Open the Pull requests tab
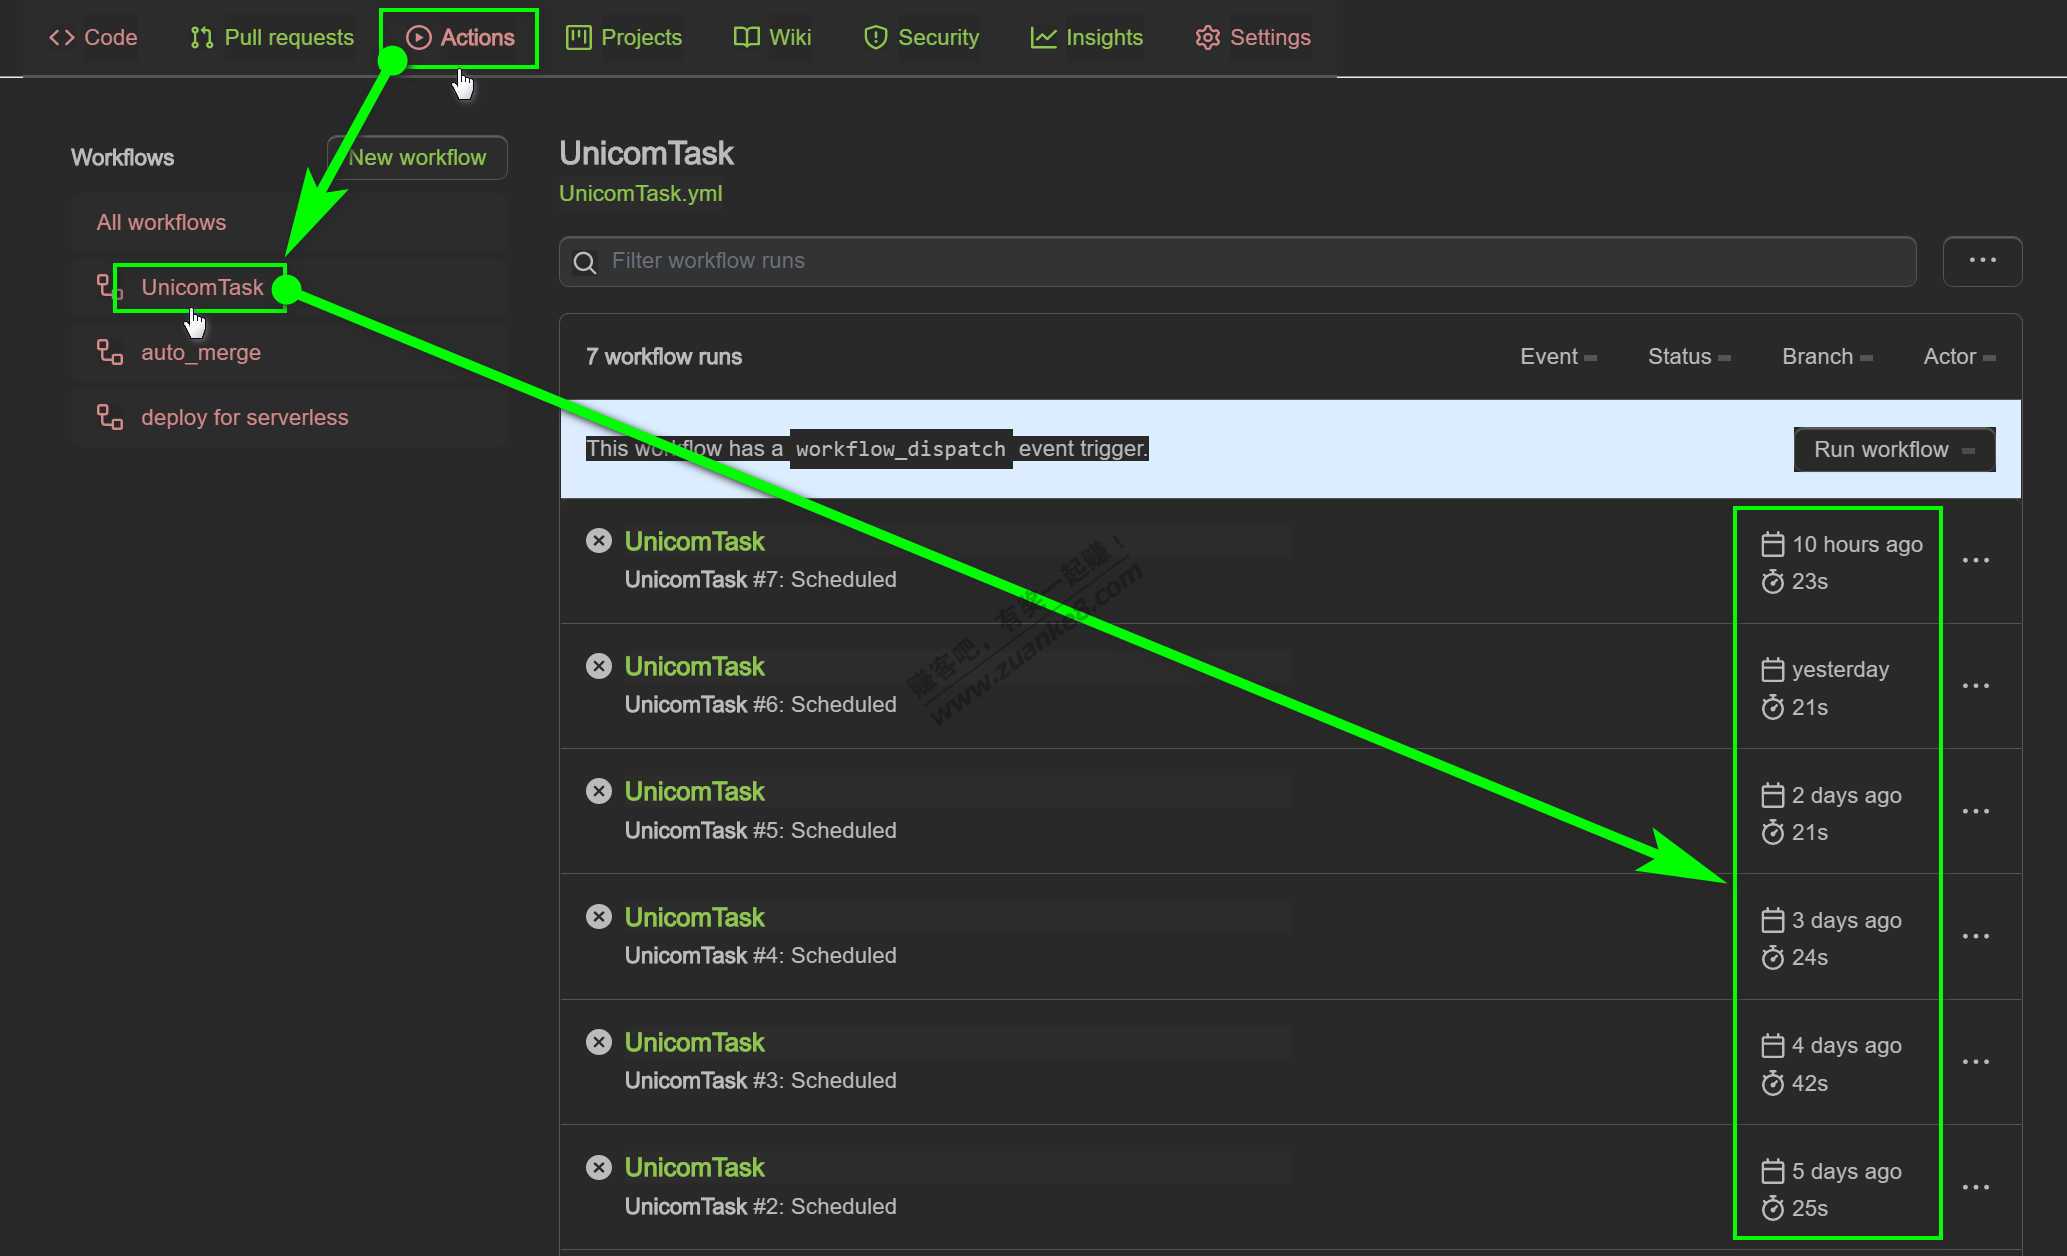The image size is (2067, 1256). (272, 37)
